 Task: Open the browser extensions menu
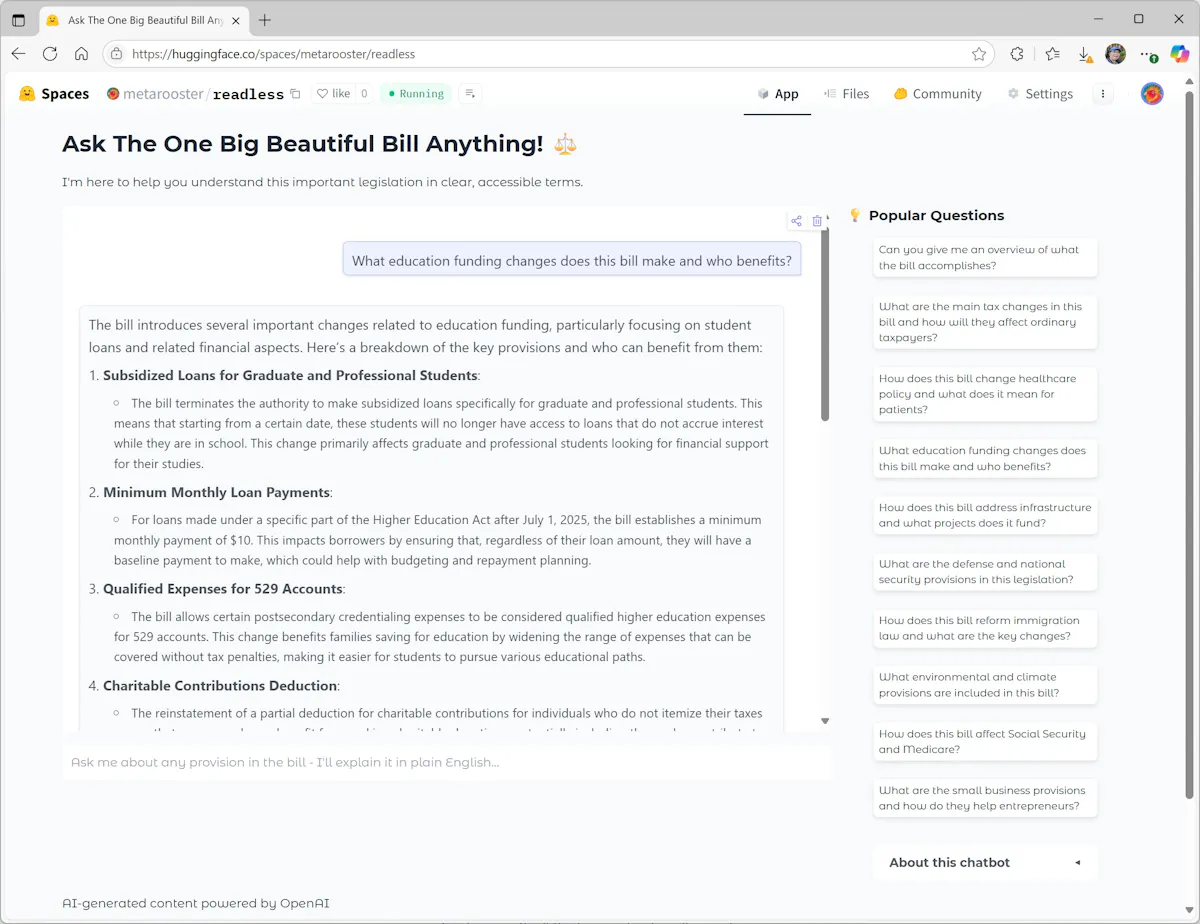click(x=1017, y=54)
